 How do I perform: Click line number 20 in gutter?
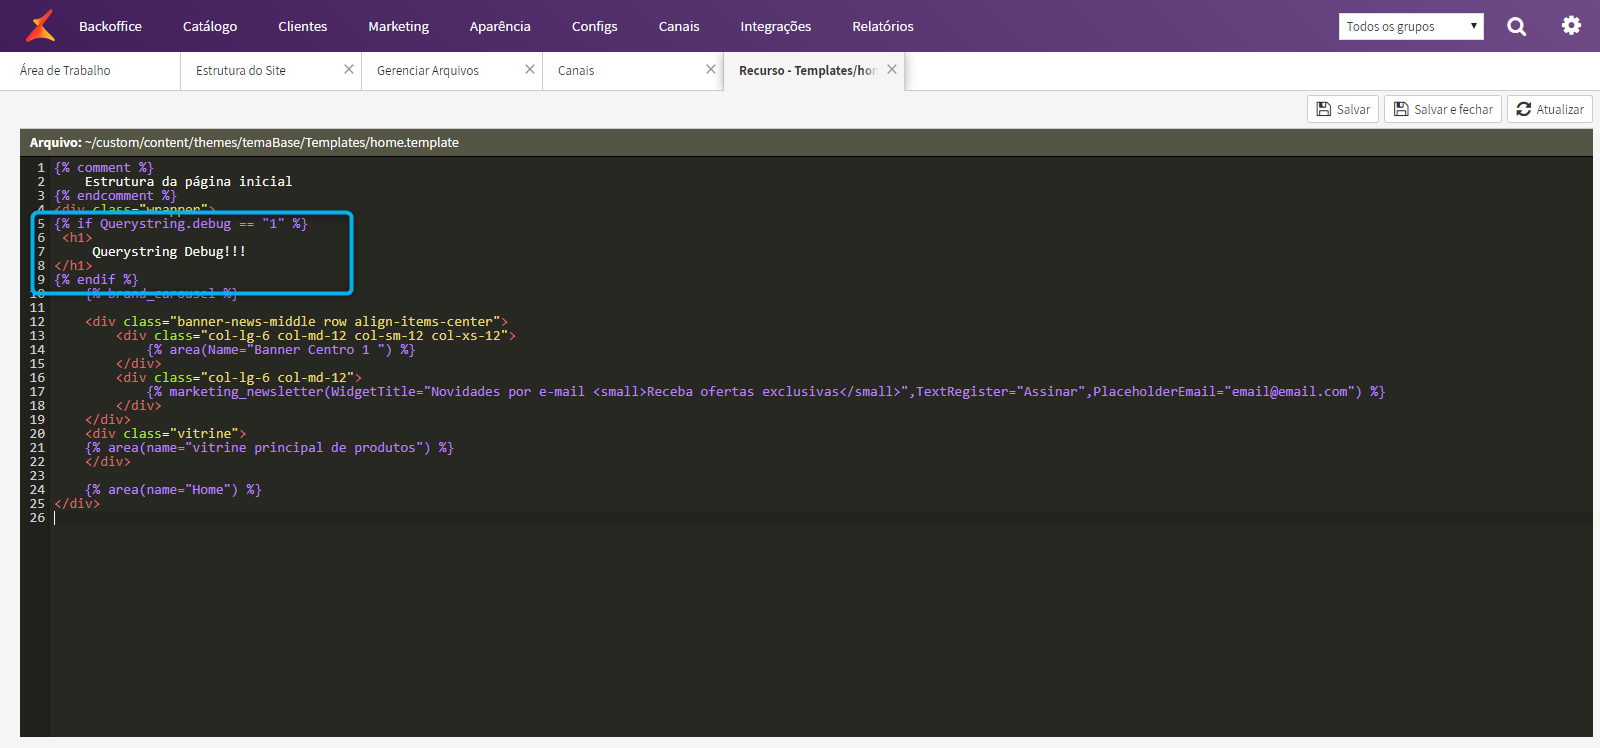coord(37,434)
